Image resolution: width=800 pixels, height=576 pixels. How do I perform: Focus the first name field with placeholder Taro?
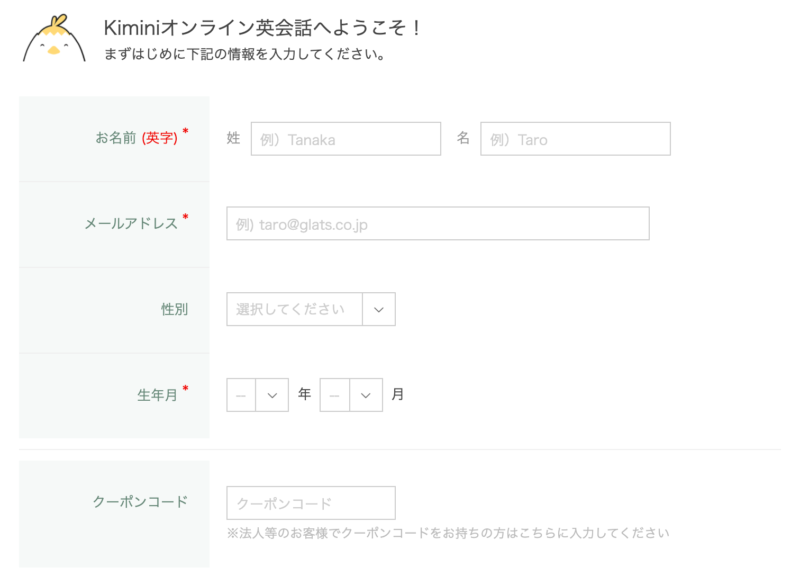click(x=575, y=139)
